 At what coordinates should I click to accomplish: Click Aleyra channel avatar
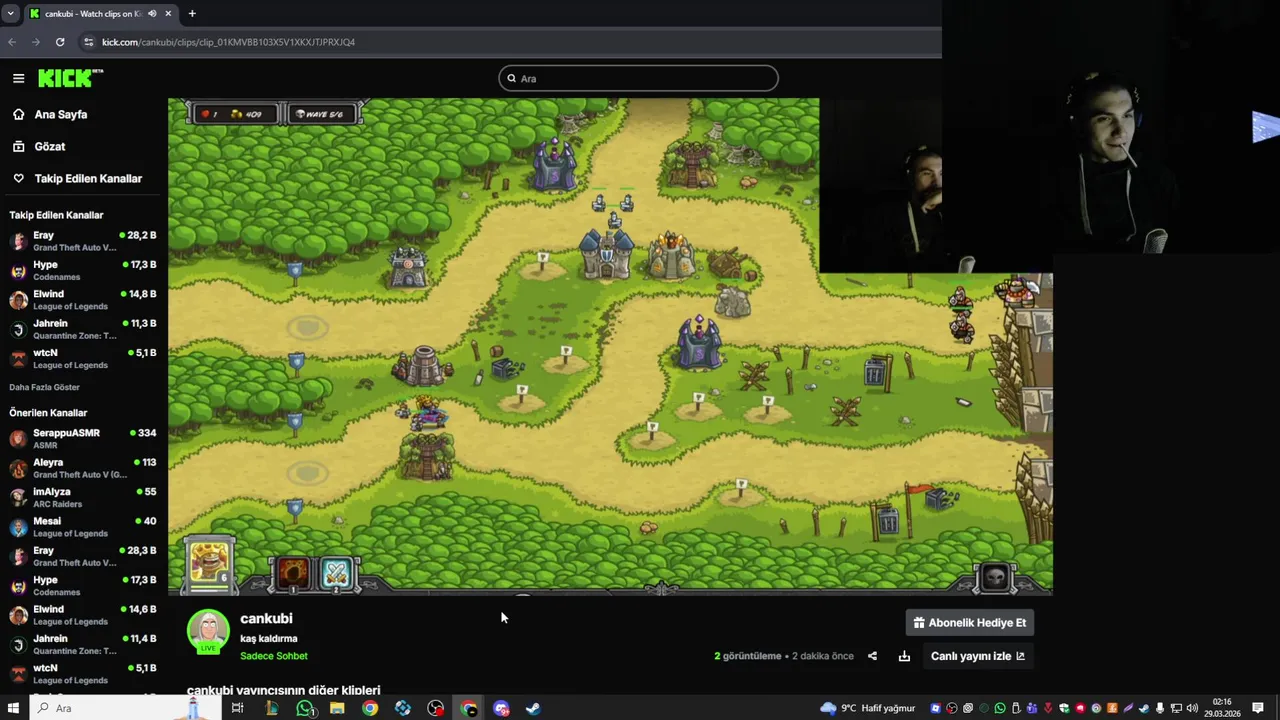pyautogui.click(x=18, y=468)
